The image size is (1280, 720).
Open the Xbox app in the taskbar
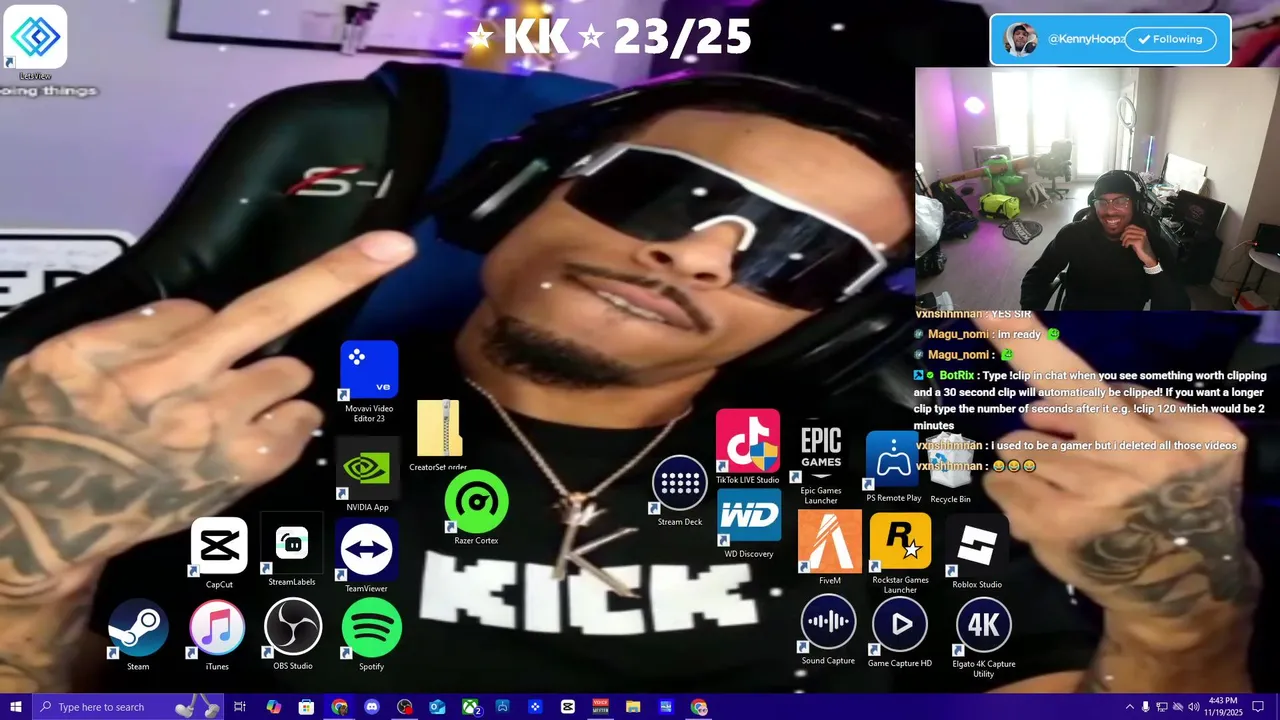click(471, 707)
